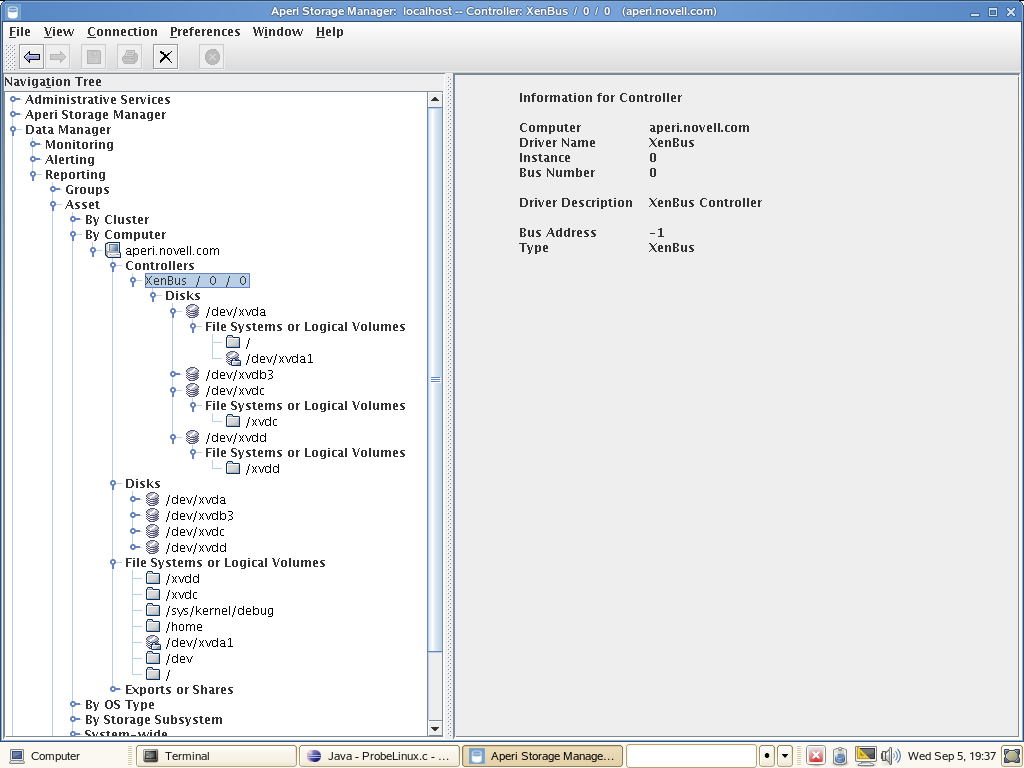Select the Reporting tree label
The height and width of the screenshot is (768, 1024).
(75, 174)
